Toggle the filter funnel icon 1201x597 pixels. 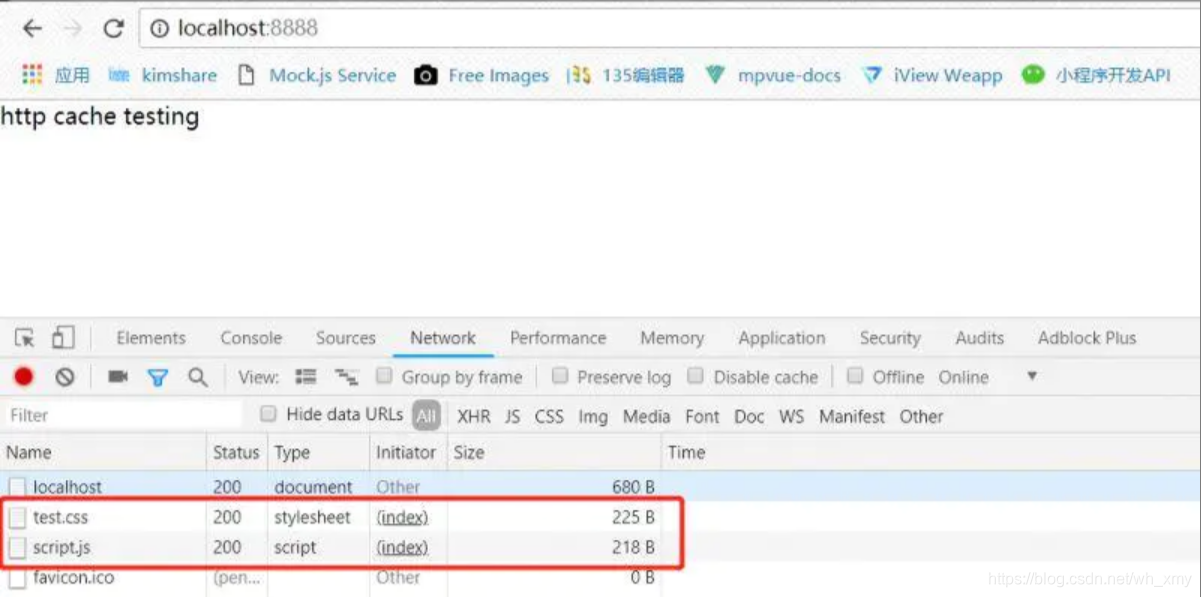coord(158,377)
